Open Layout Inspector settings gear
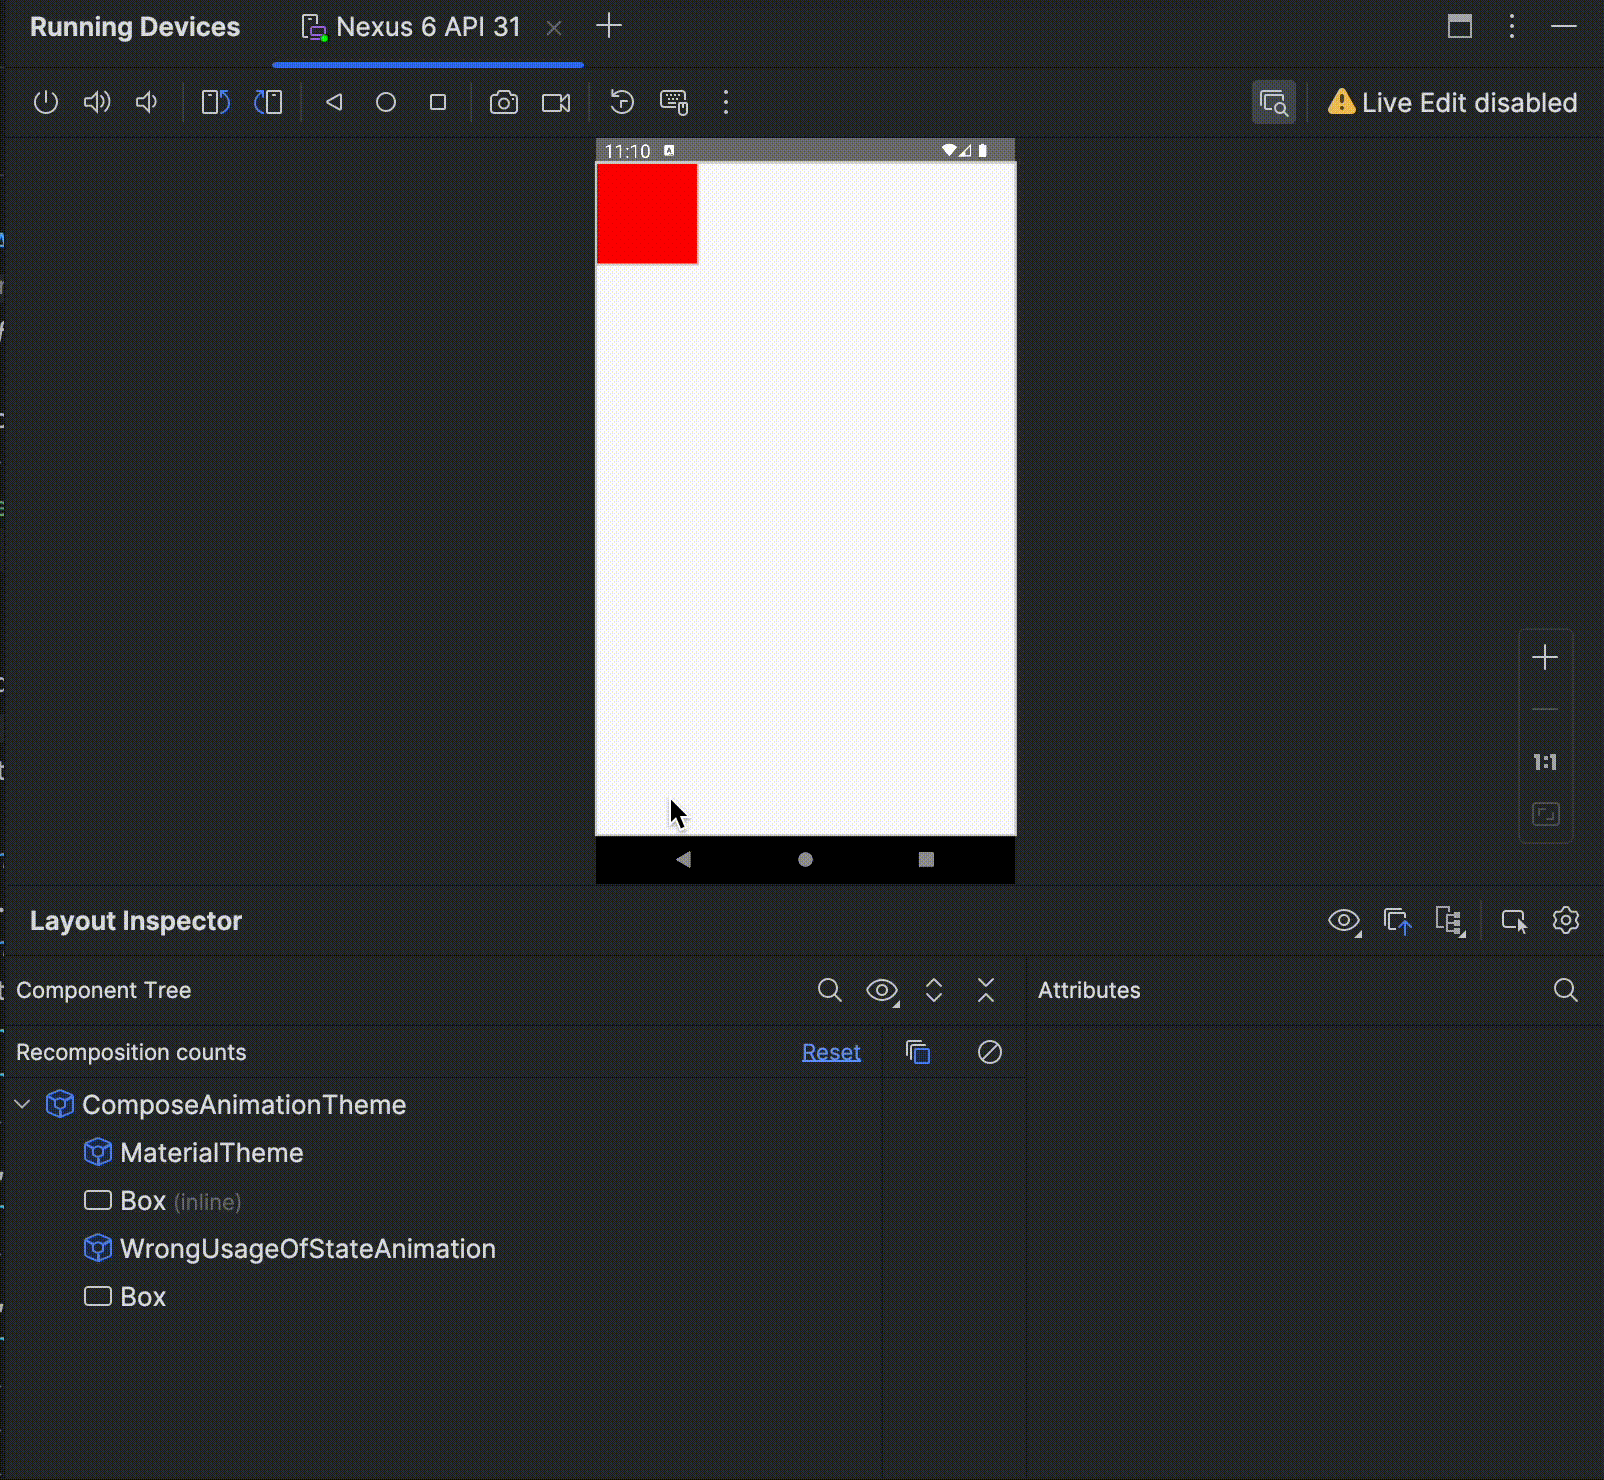1604x1480 pixels. (1566, 920)
